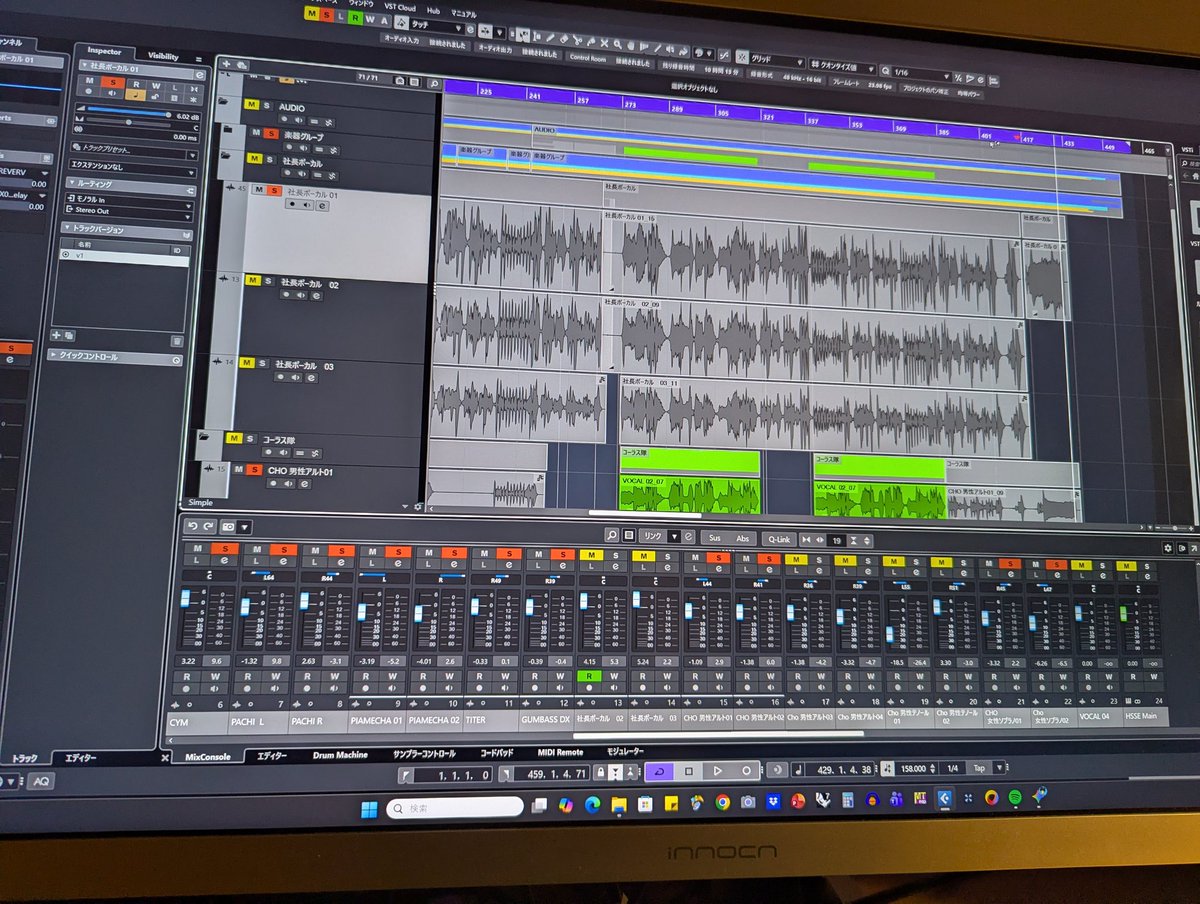
Task: Toggle Solo on PACHI L mixer channel
Action: pyautogui.click(x=283, y=548)
